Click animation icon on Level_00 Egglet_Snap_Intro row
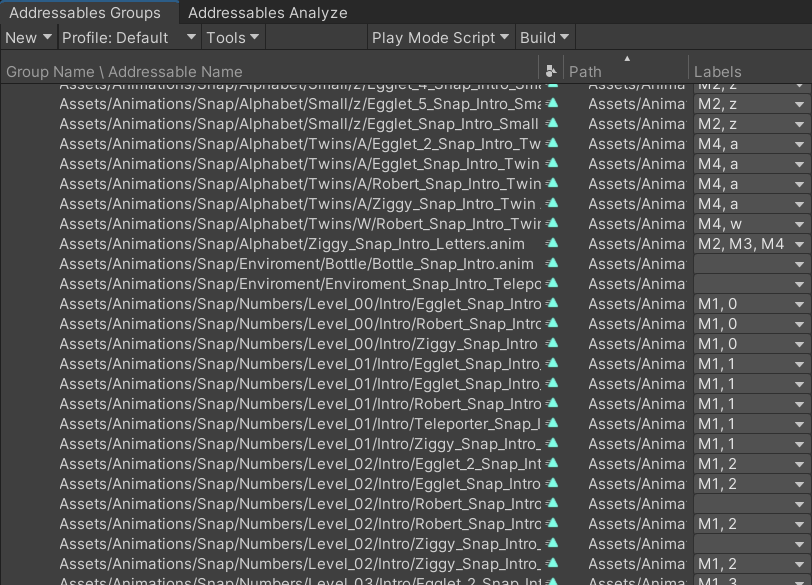The width and height of the screenshot is (812, 585). (551, 304)
